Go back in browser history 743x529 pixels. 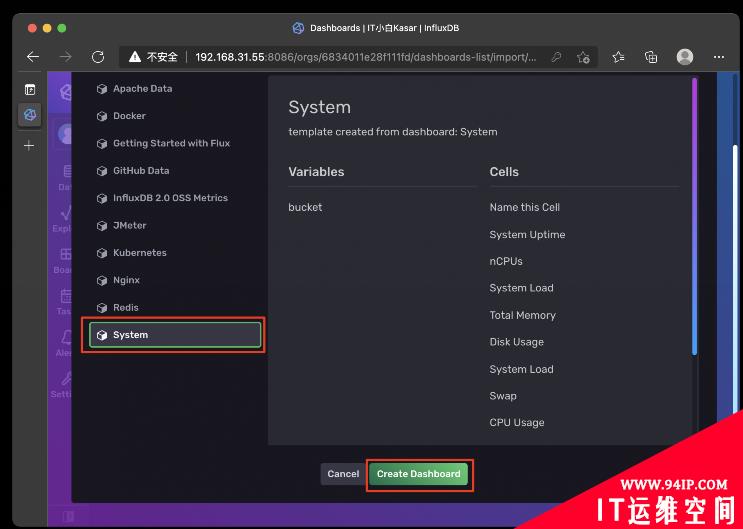click(33, 57)
